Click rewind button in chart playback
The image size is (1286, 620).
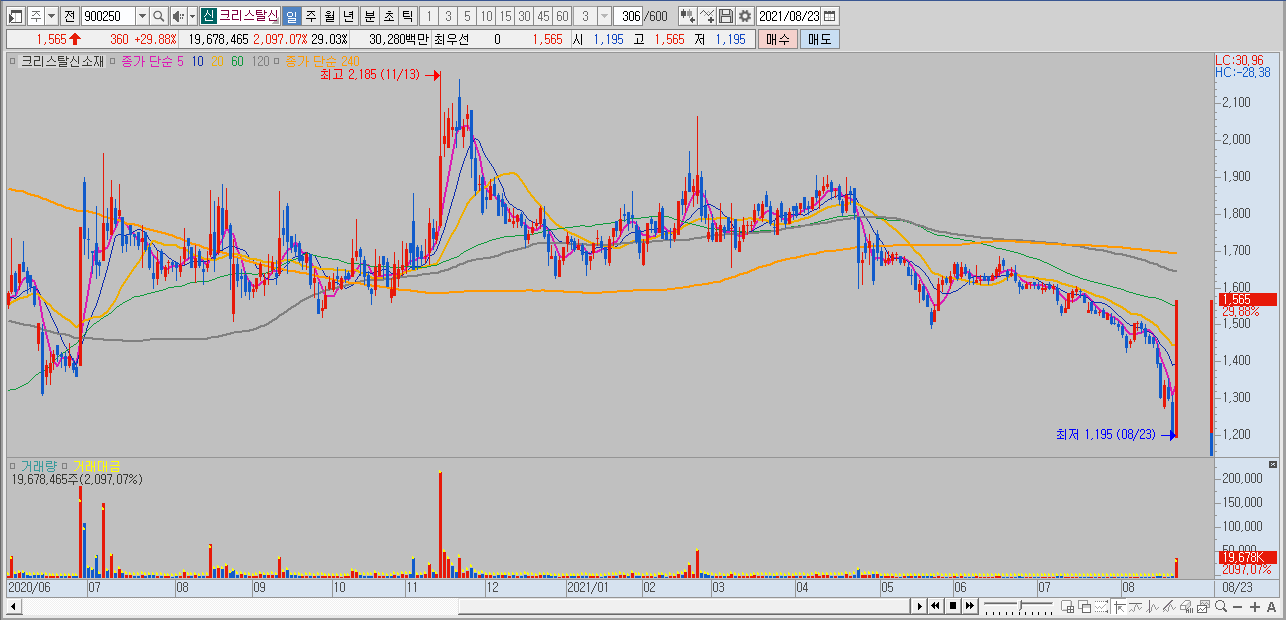pyautogui.click(x=935, y=606)
